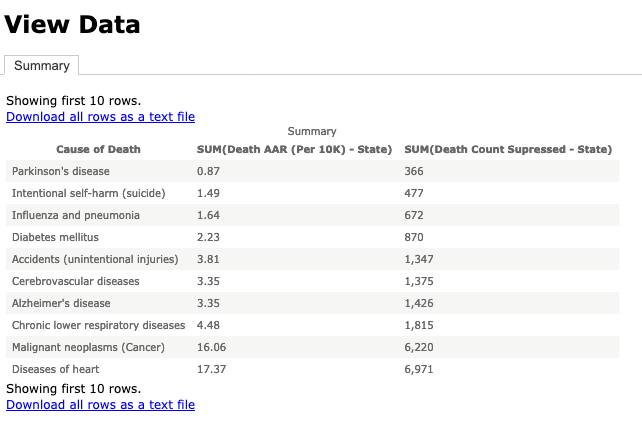The height and width of the screenshot is (441, 642).
Task: Click the bottom Download all rows link
Action: pos(100,405)
